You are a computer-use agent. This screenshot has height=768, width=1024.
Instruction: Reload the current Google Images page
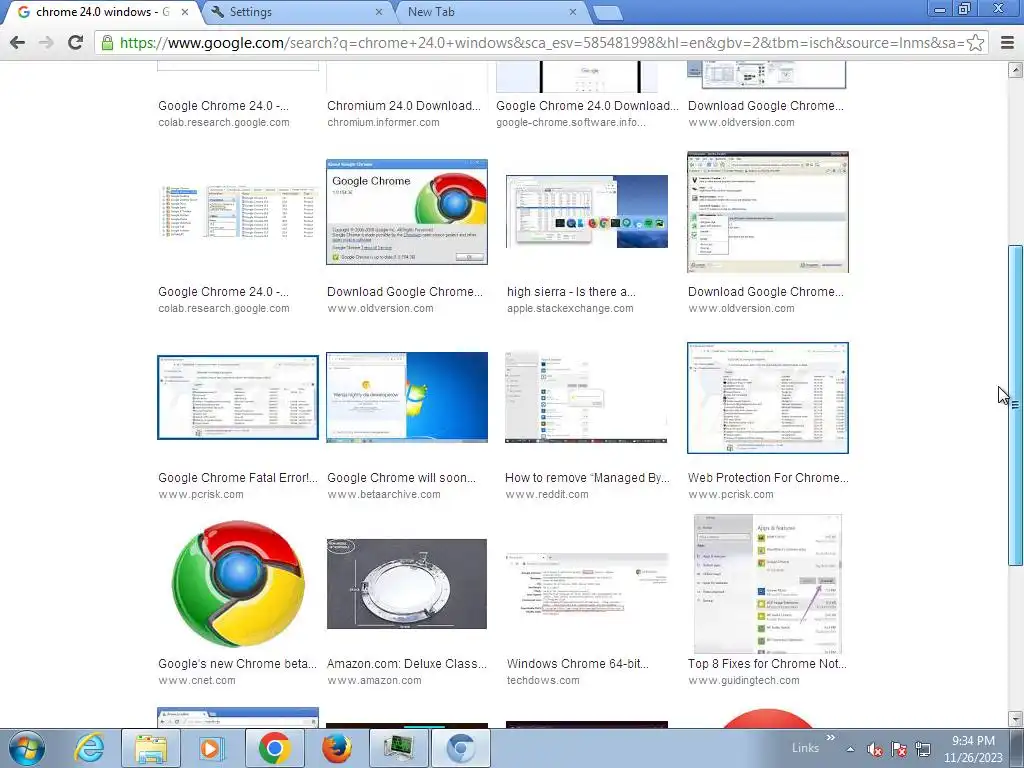(x=75, y=43)
